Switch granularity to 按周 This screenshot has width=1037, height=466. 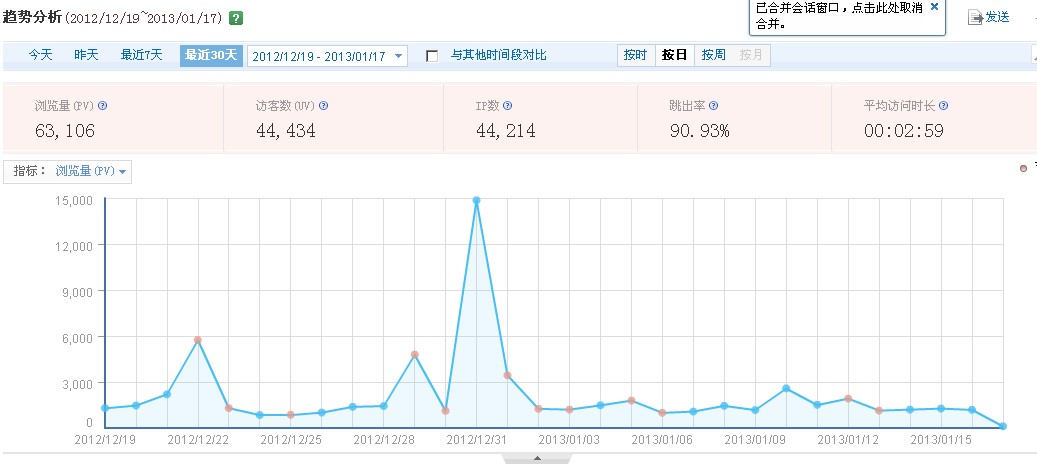click(x=713, y=56)
